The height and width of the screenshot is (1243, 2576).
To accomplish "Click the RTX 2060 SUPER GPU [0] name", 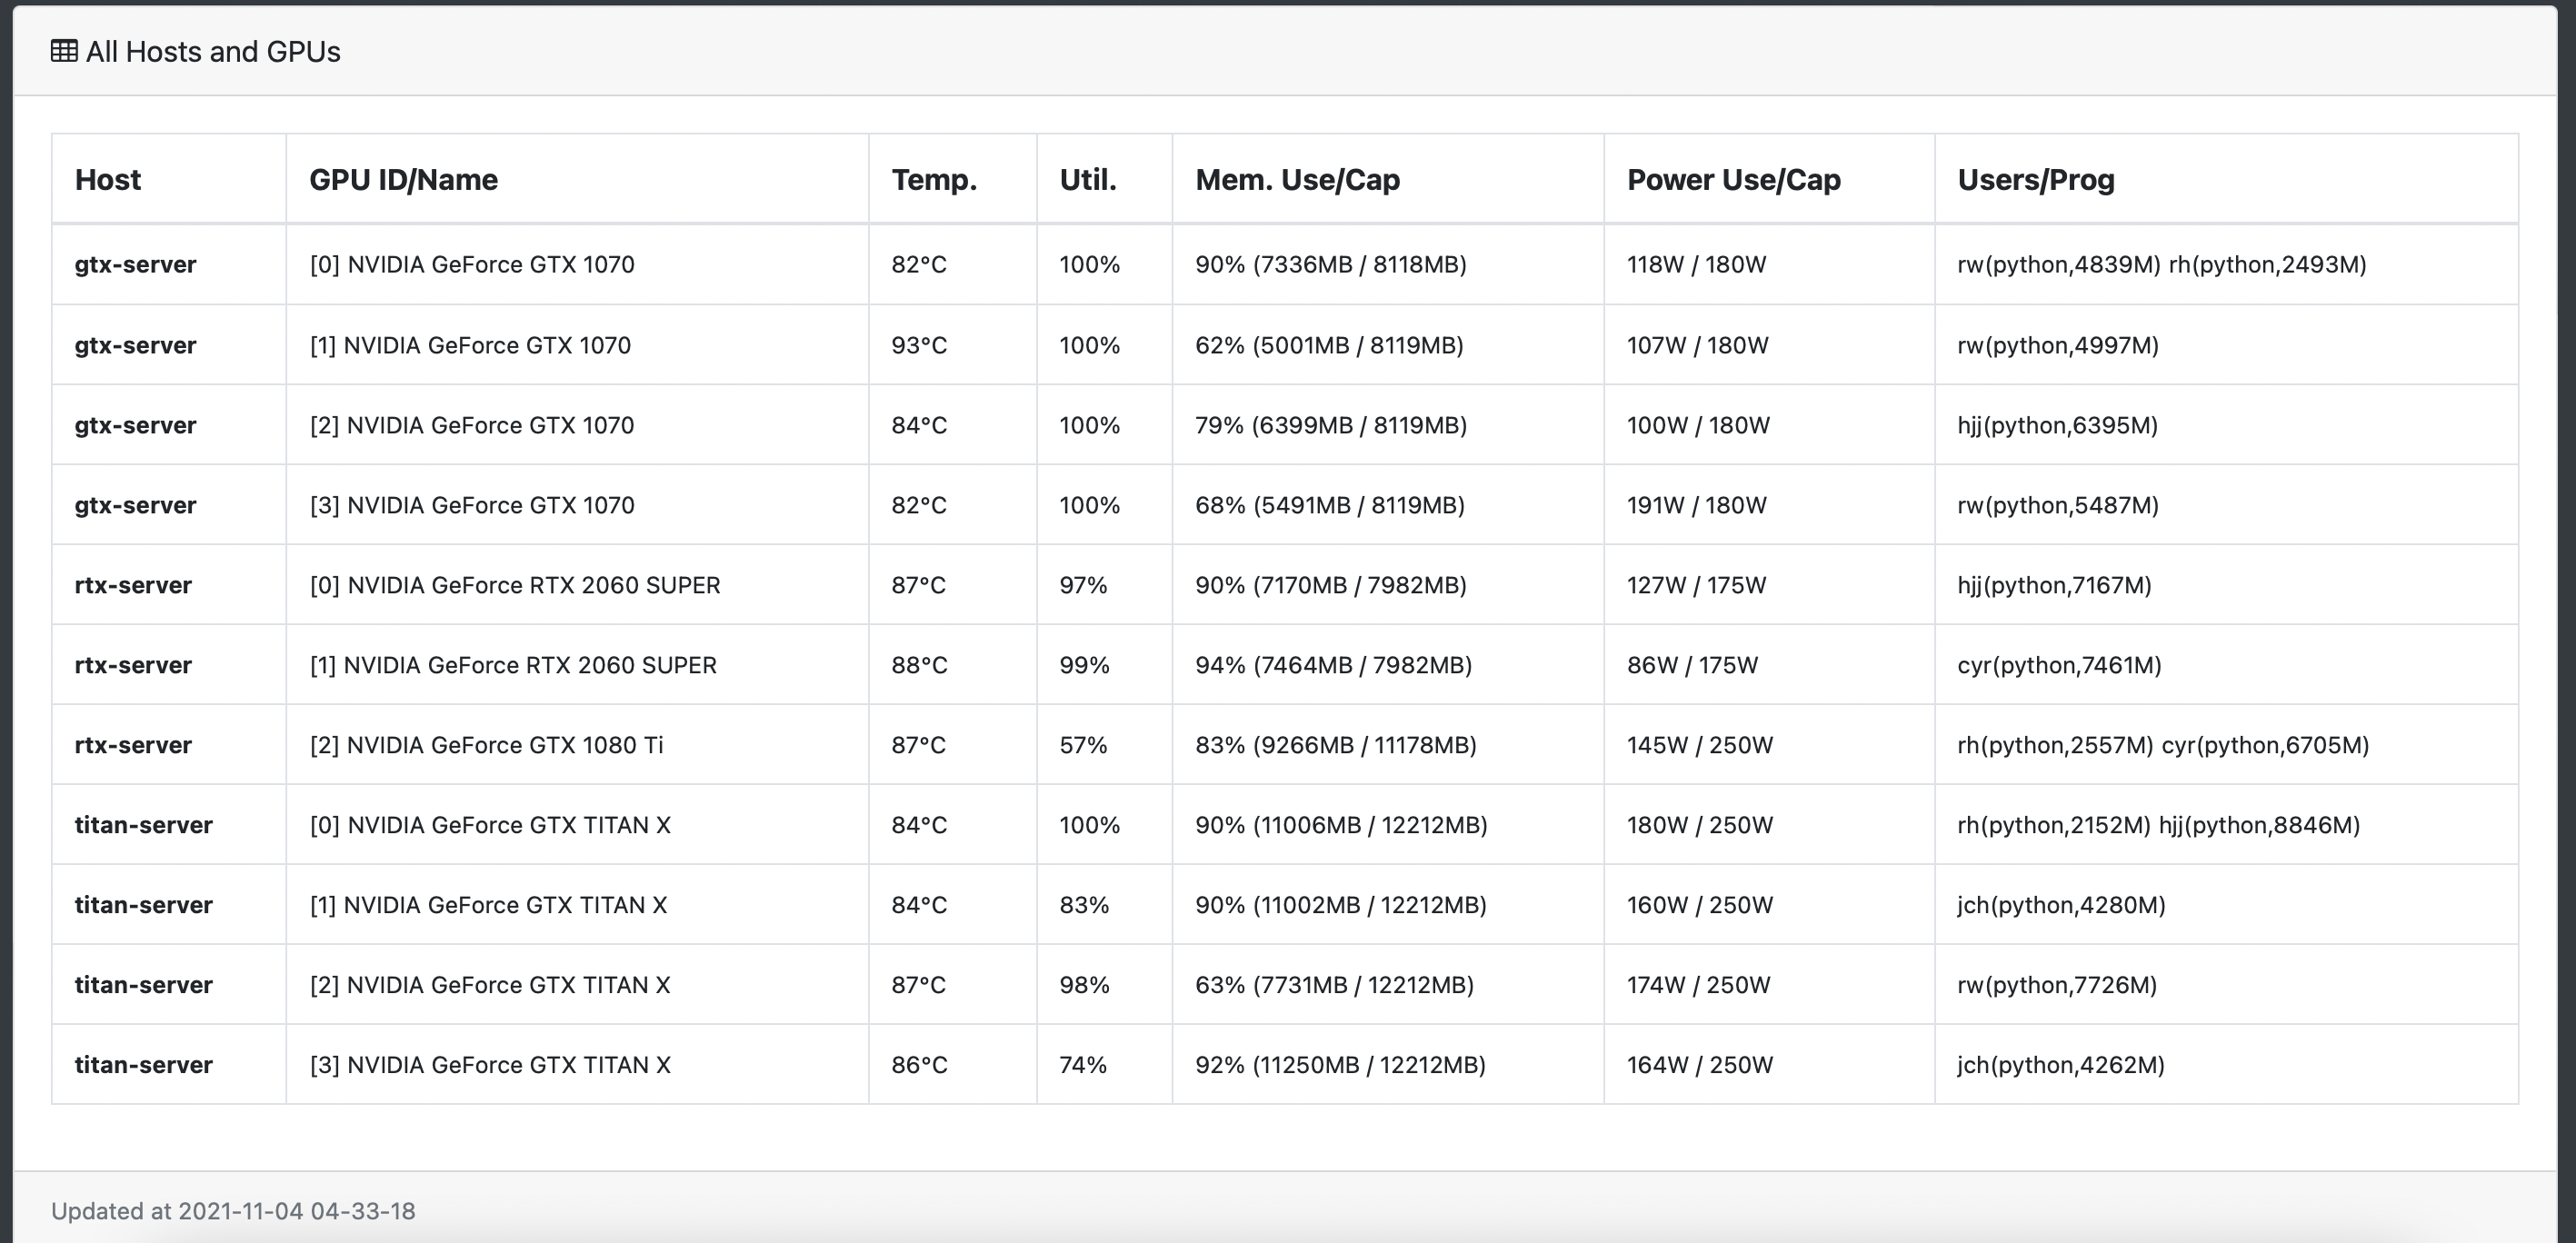I will [514, 585].
